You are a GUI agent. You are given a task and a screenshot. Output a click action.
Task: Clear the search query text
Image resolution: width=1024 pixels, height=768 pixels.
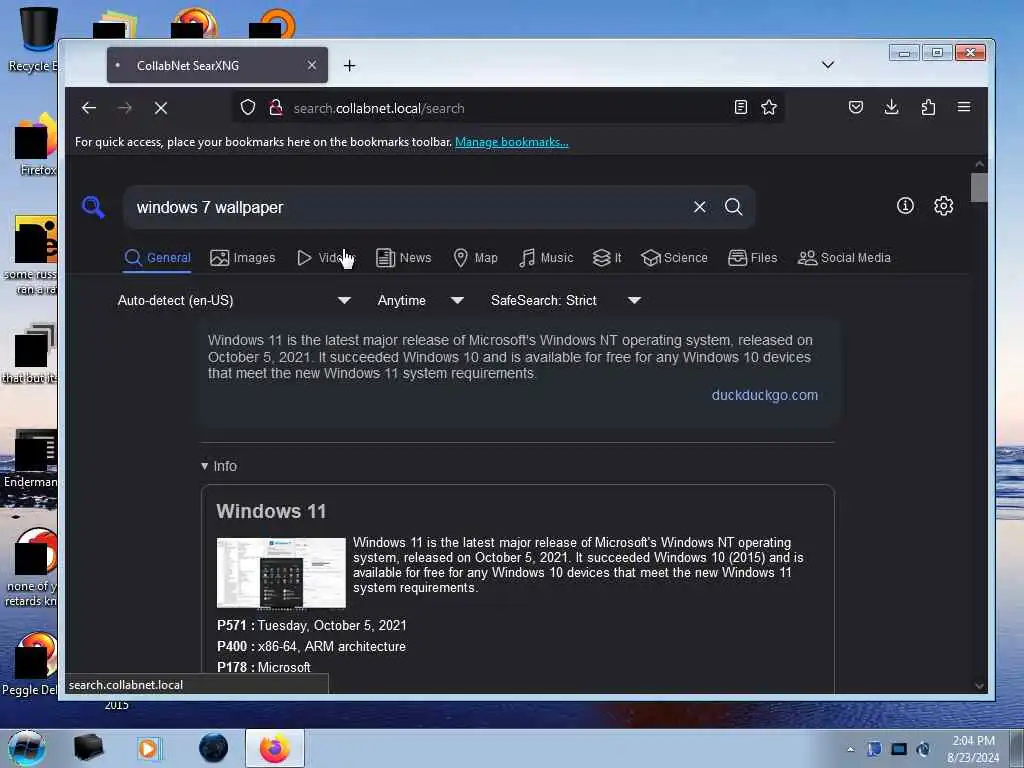point(699,207)
